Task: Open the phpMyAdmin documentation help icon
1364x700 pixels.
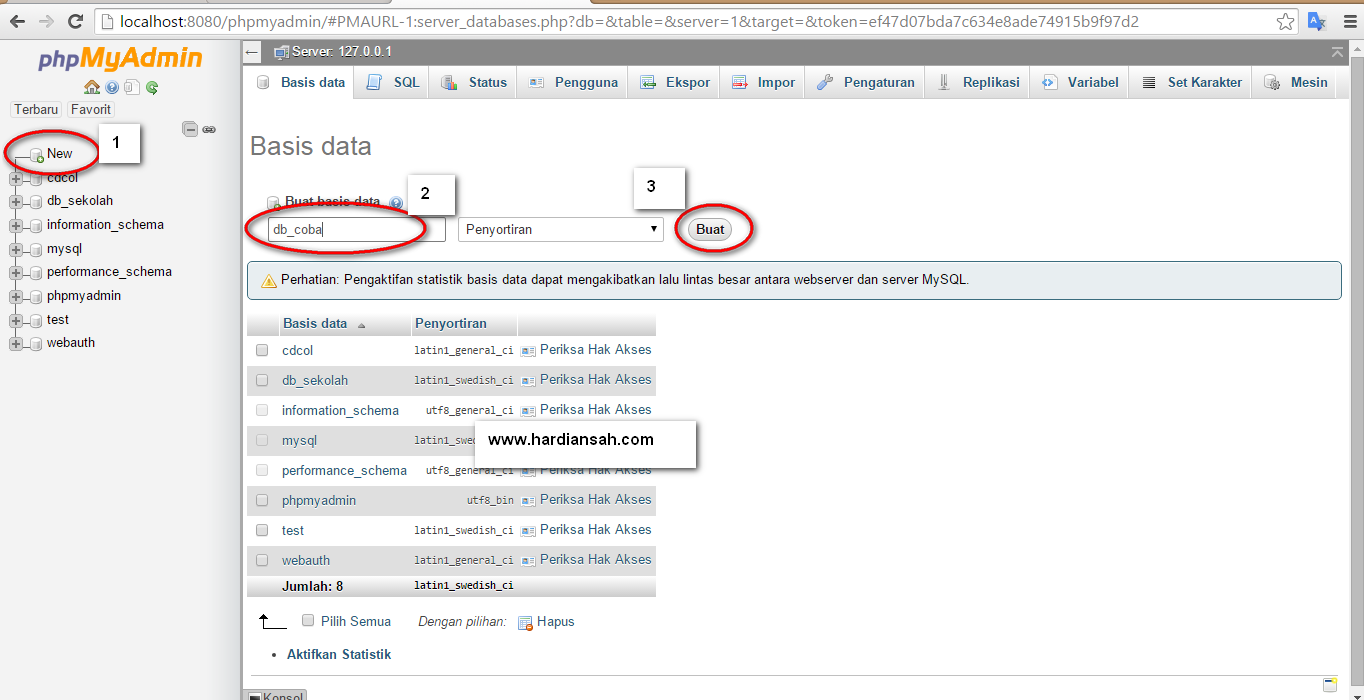Action: (110, 87)
